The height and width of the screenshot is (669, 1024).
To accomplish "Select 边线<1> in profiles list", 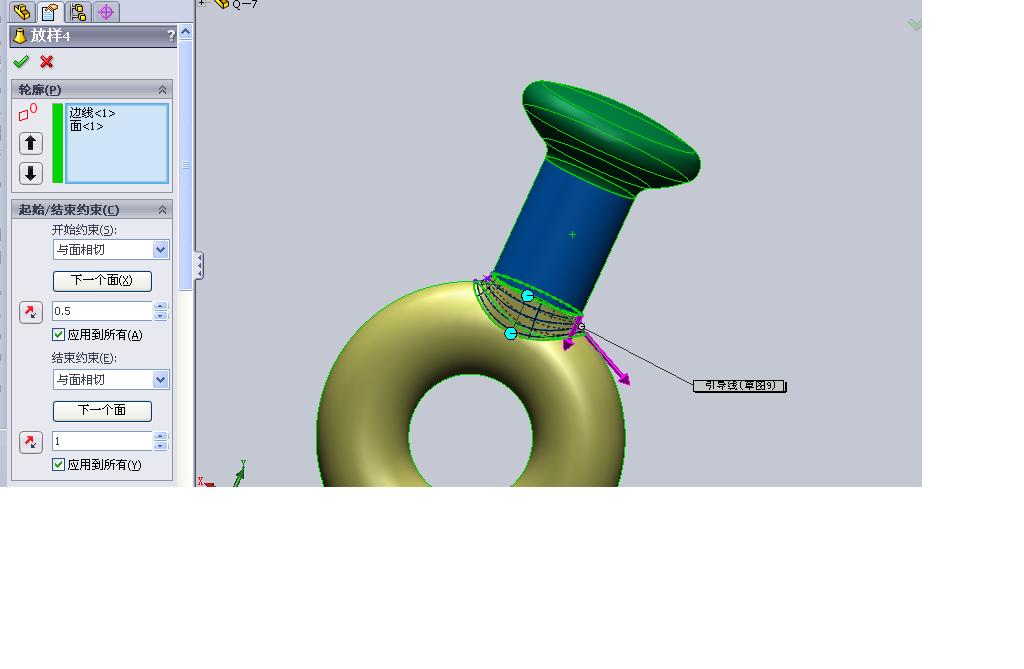I will click(x=92, y=113).
